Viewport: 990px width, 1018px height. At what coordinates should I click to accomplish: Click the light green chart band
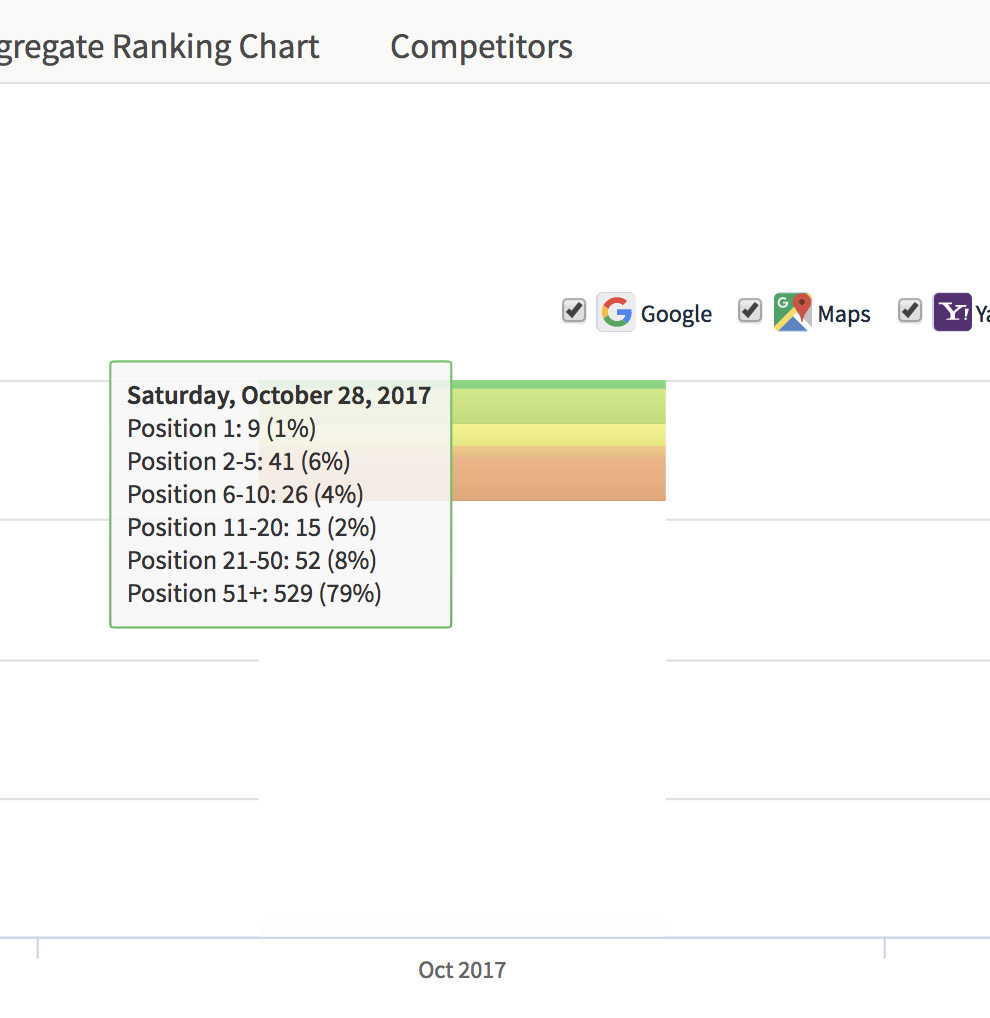(x=560, y=406)
